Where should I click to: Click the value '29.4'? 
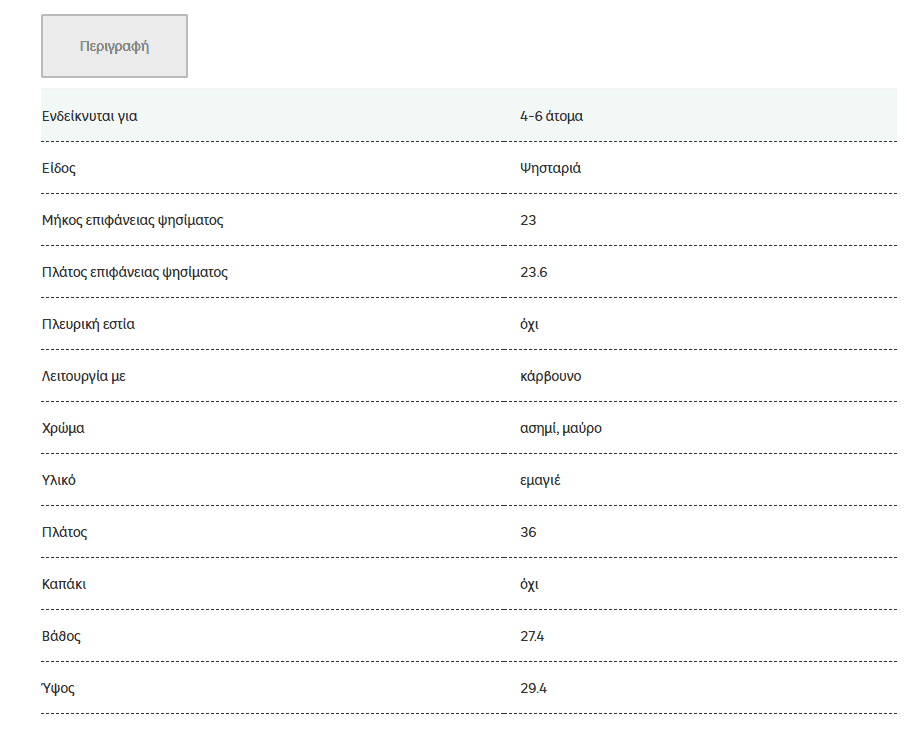point(533,688)
